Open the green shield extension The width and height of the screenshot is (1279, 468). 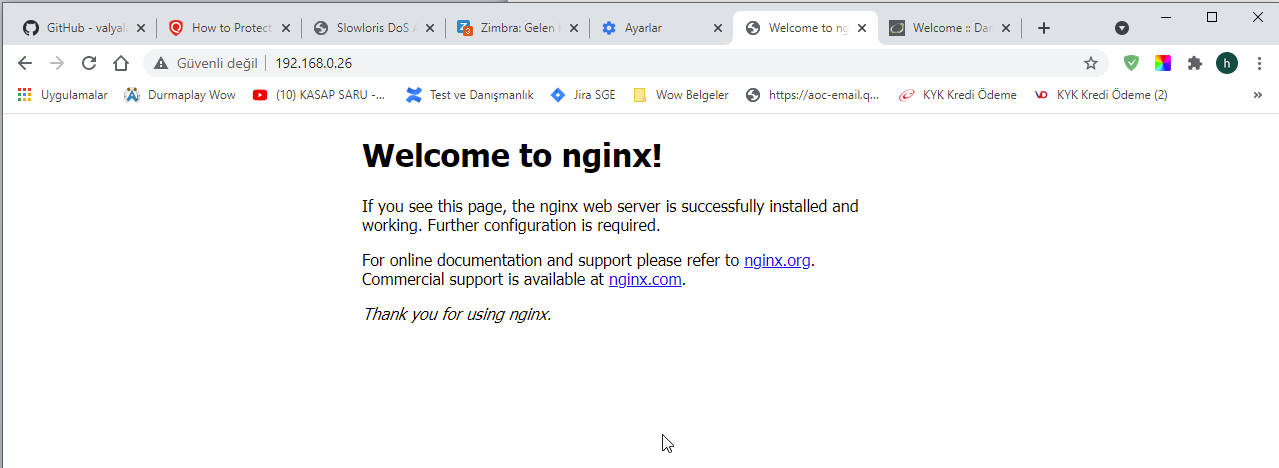pos(1131,63)
